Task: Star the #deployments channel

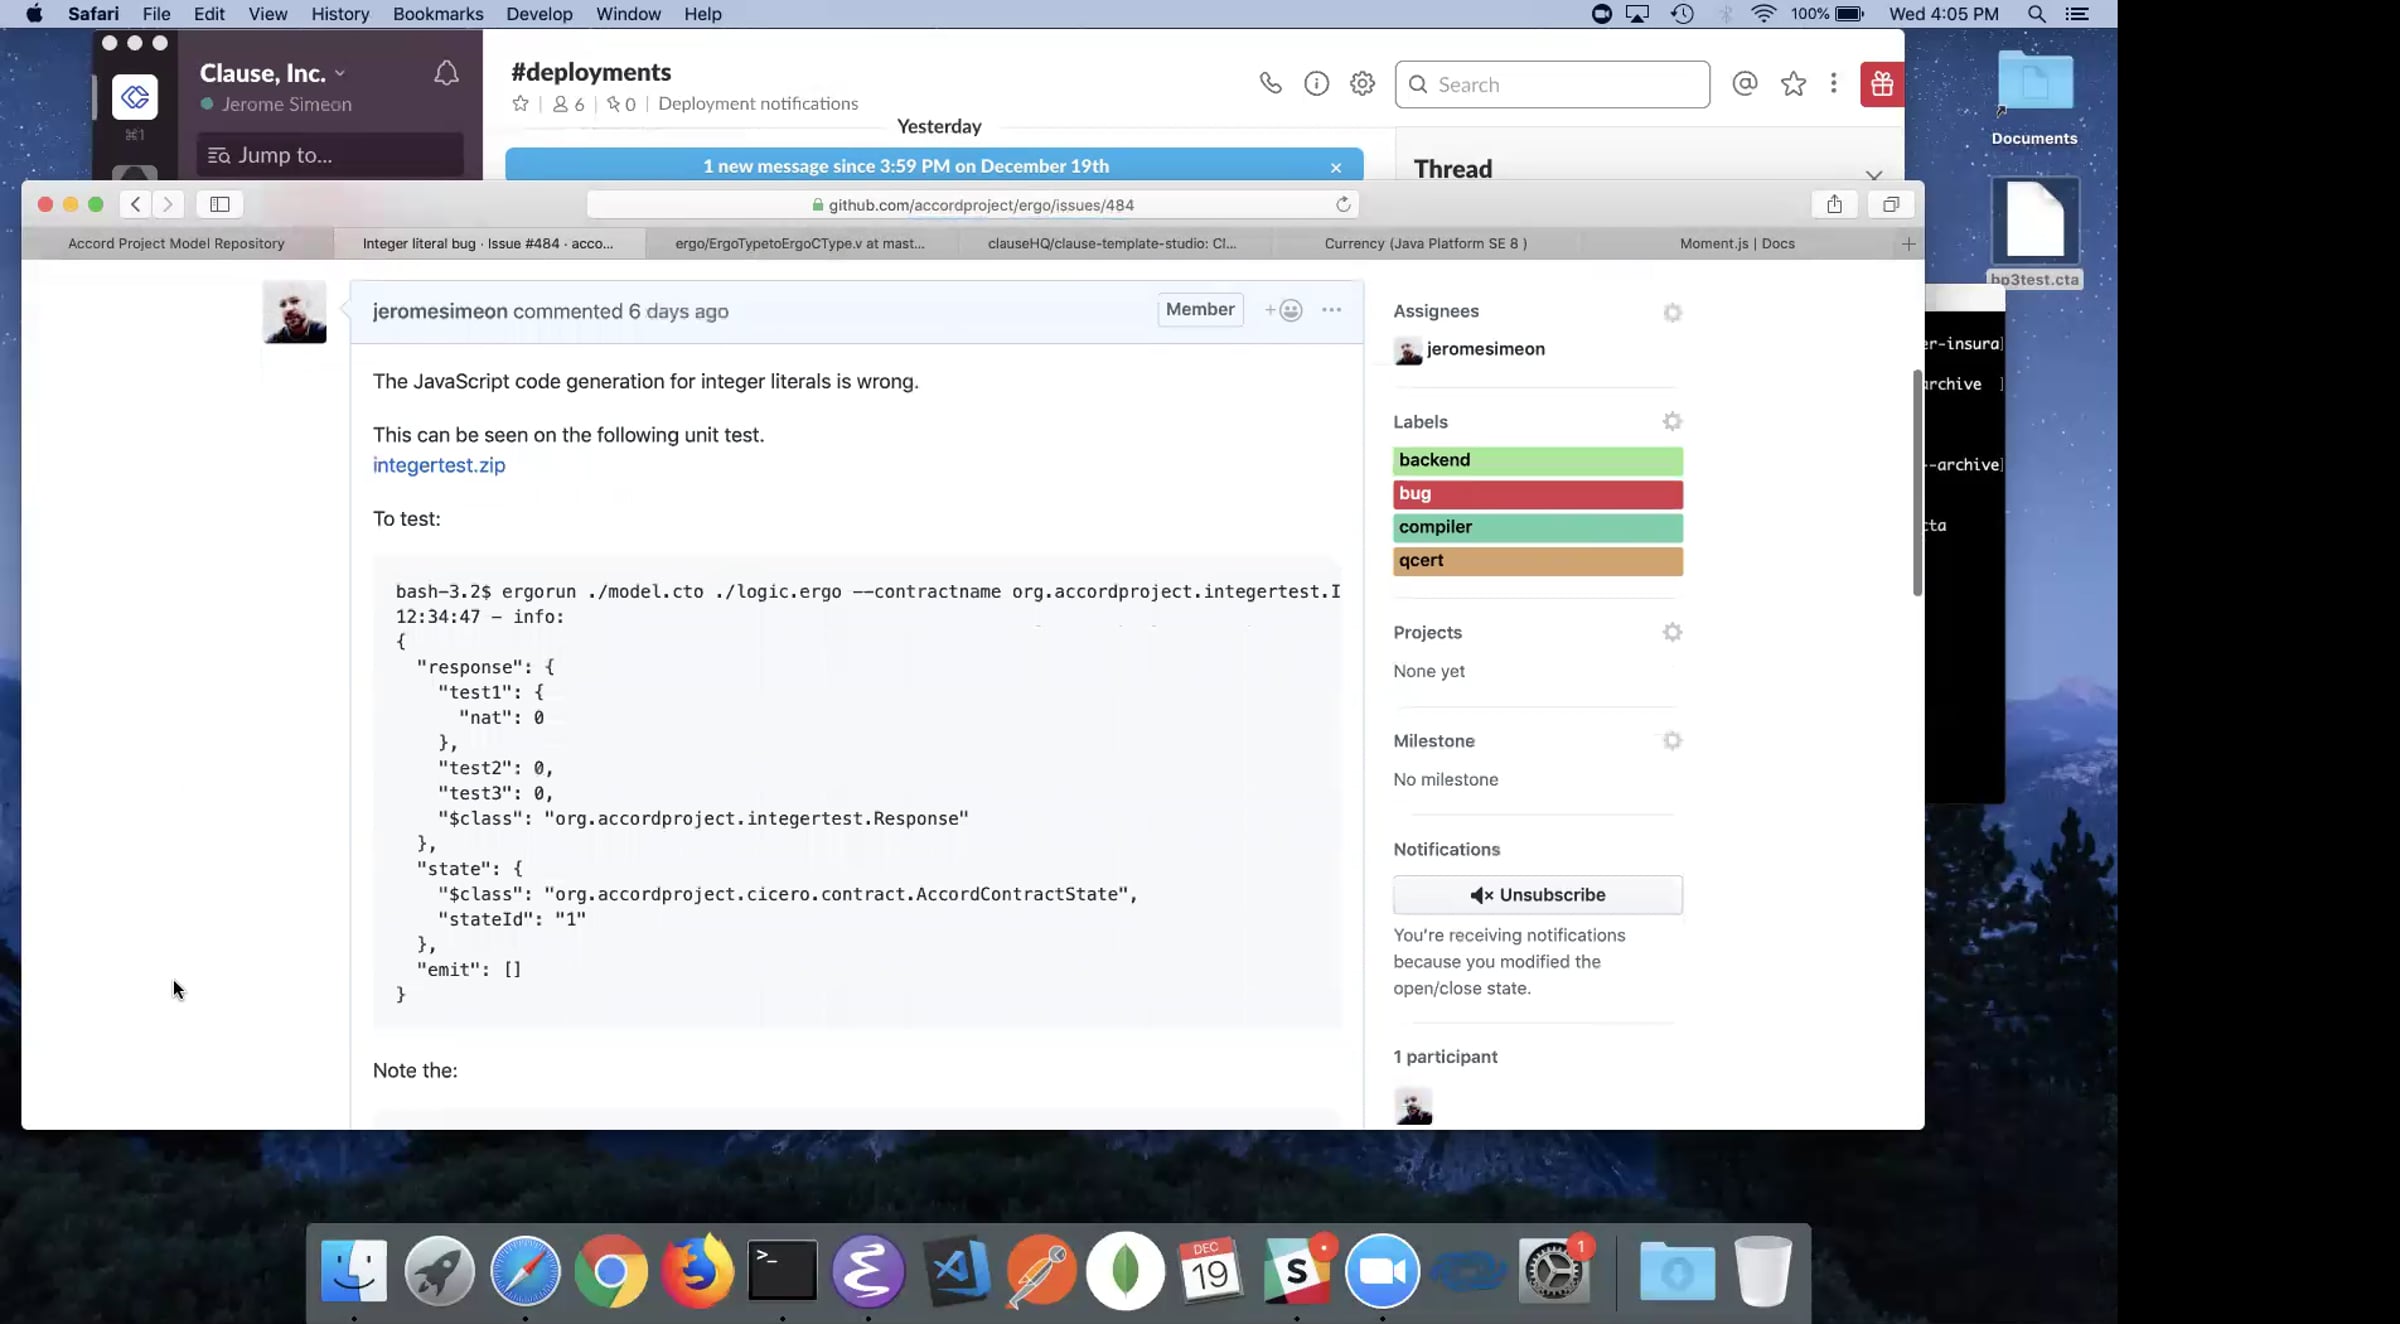Action: [x=520, y=104]
